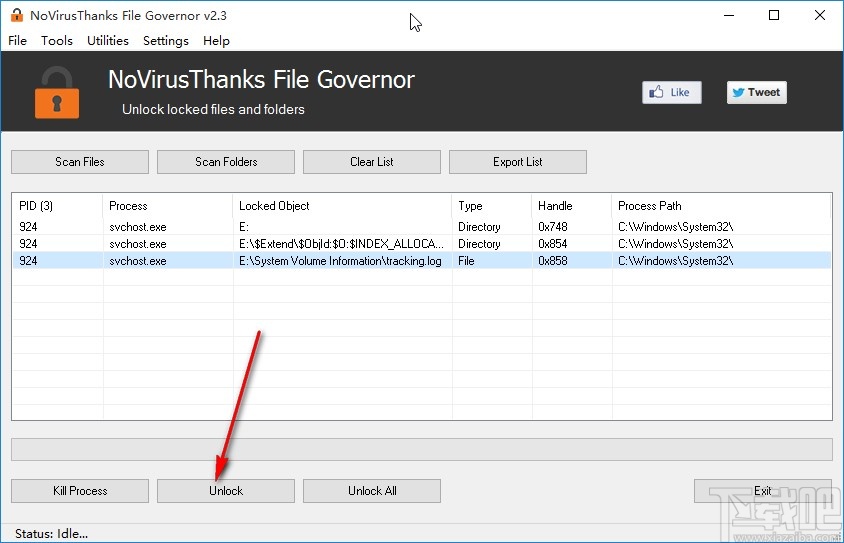Open the Settings menu

(x=166, y=41)
